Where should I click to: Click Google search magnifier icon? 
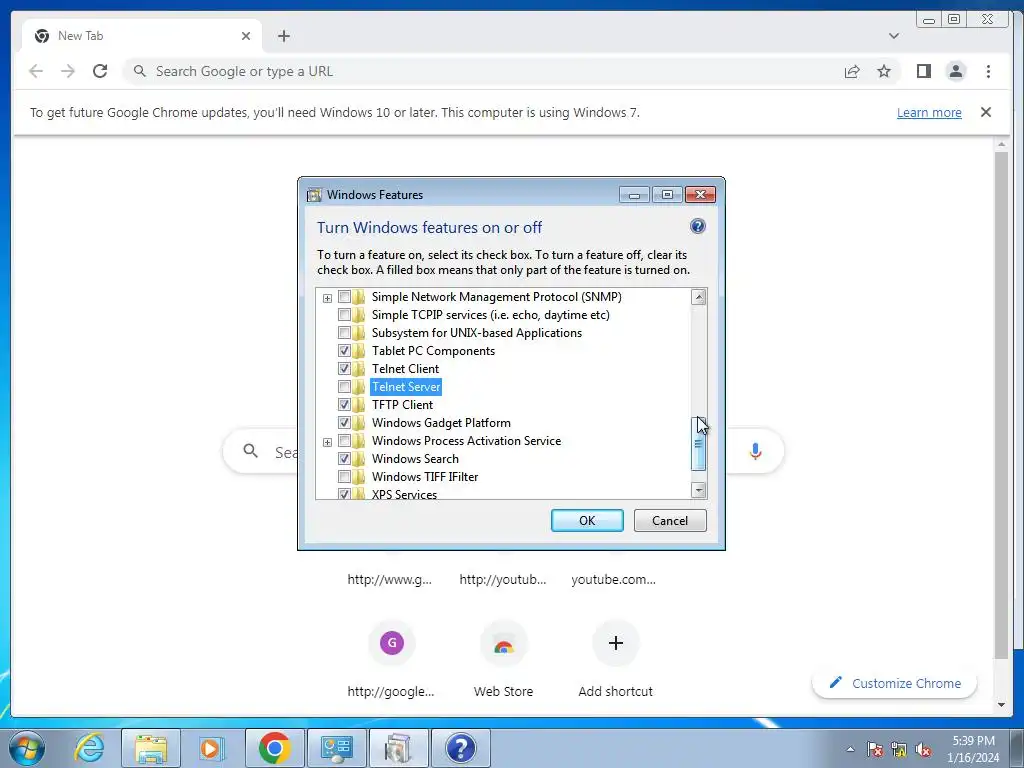pyautogui.click(x=251, y=451)
